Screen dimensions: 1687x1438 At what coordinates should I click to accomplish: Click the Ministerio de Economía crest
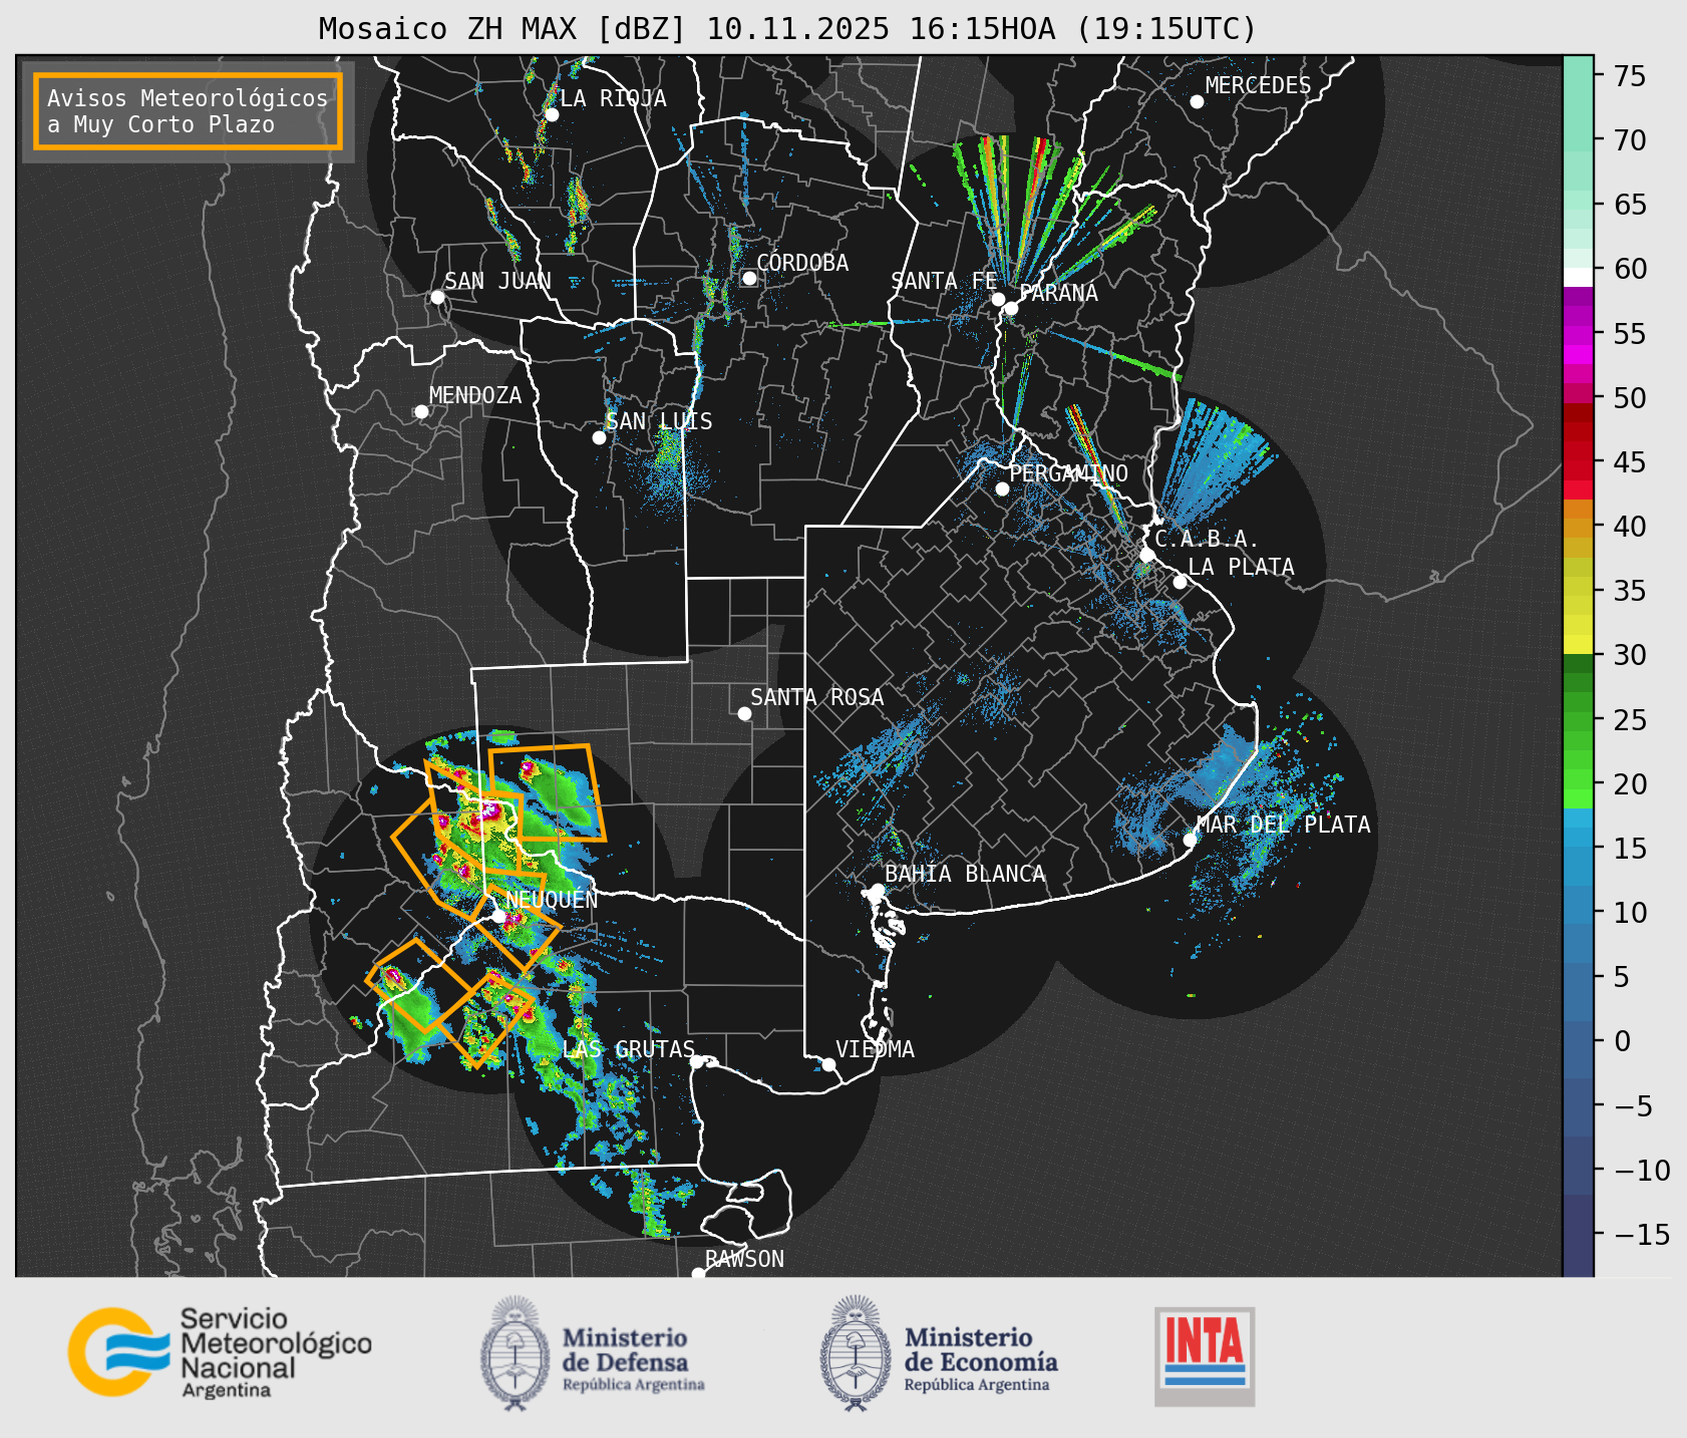(853, 1353)
